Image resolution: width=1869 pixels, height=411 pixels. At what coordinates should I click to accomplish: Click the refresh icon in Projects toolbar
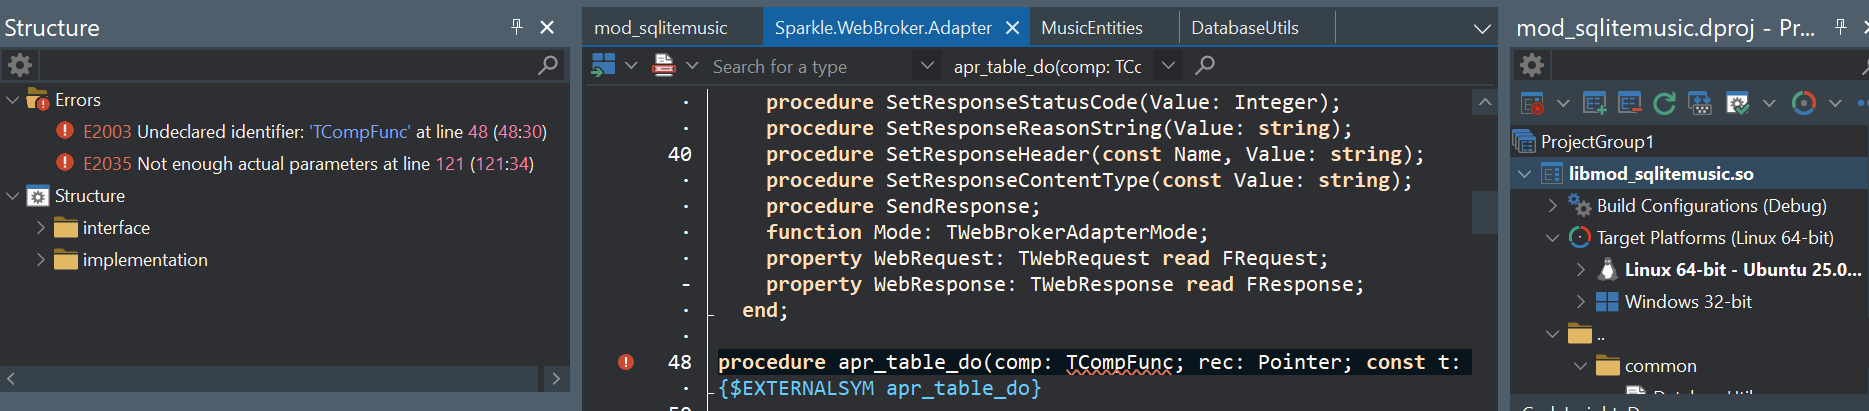point(1664,103)
